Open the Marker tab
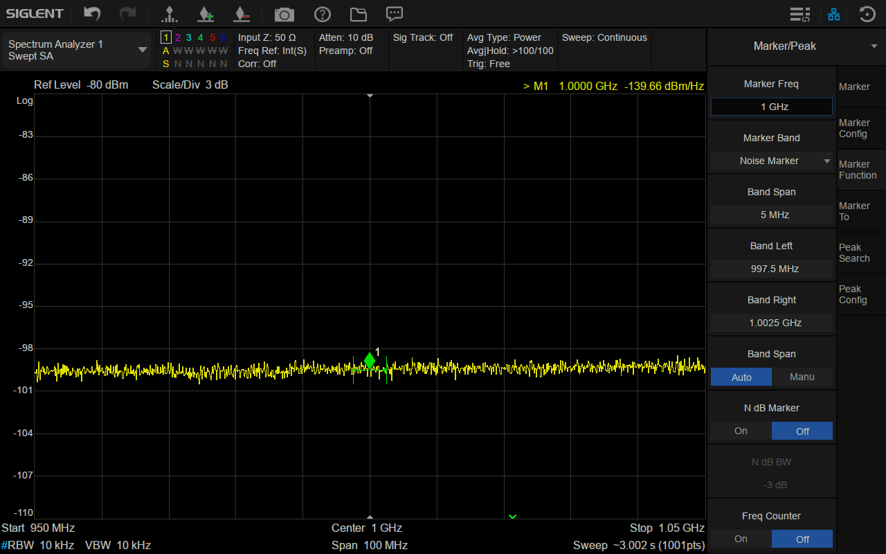The image size is (886, 554). (861, 86)
